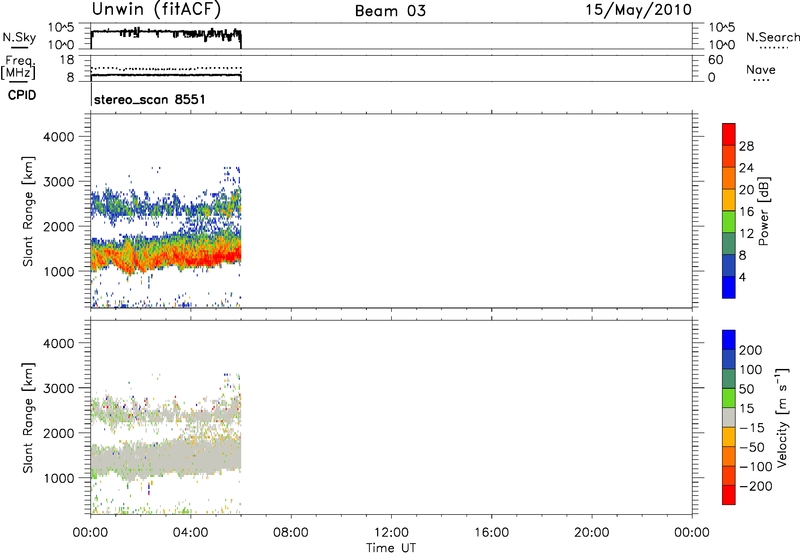Image resolution: width=800 pixels, height=554 pixels.
Task: Click the 'N.Search' legend label
Action: coord(773,37)
